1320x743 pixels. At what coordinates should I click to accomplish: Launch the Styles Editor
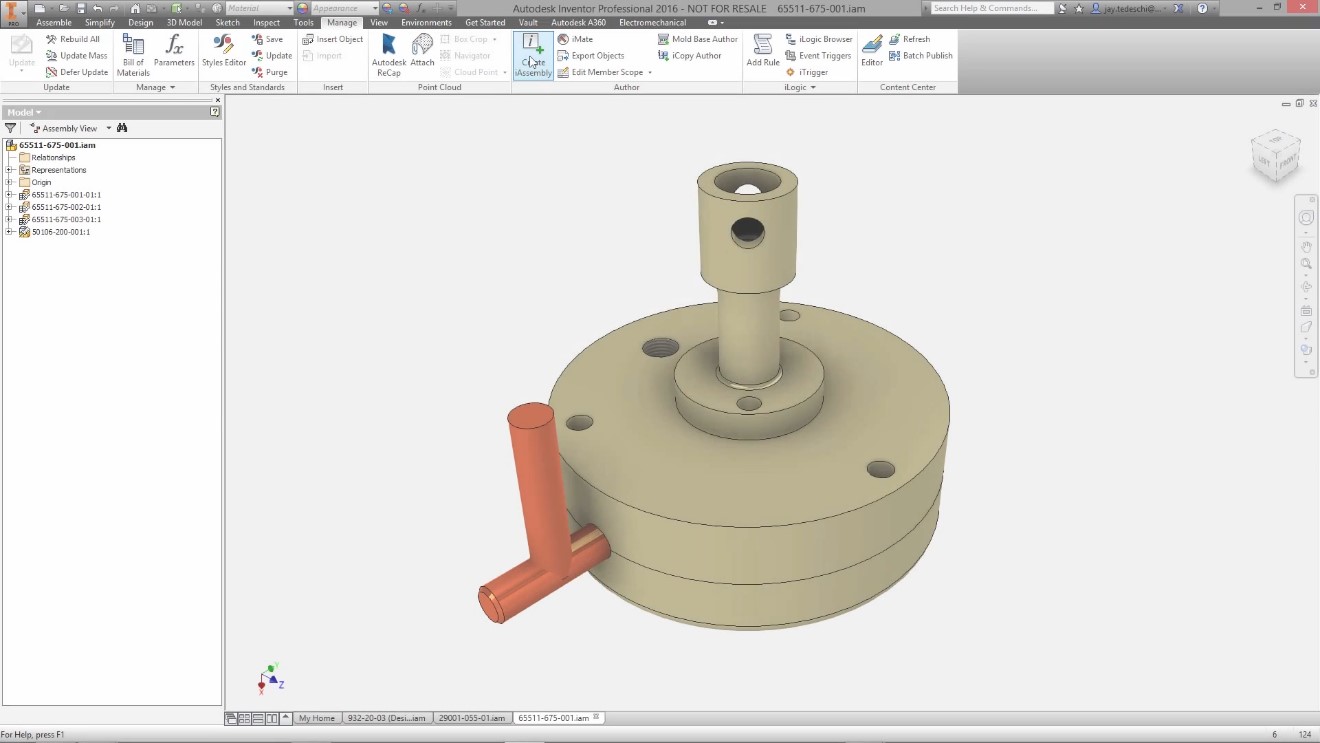[224, 51]
